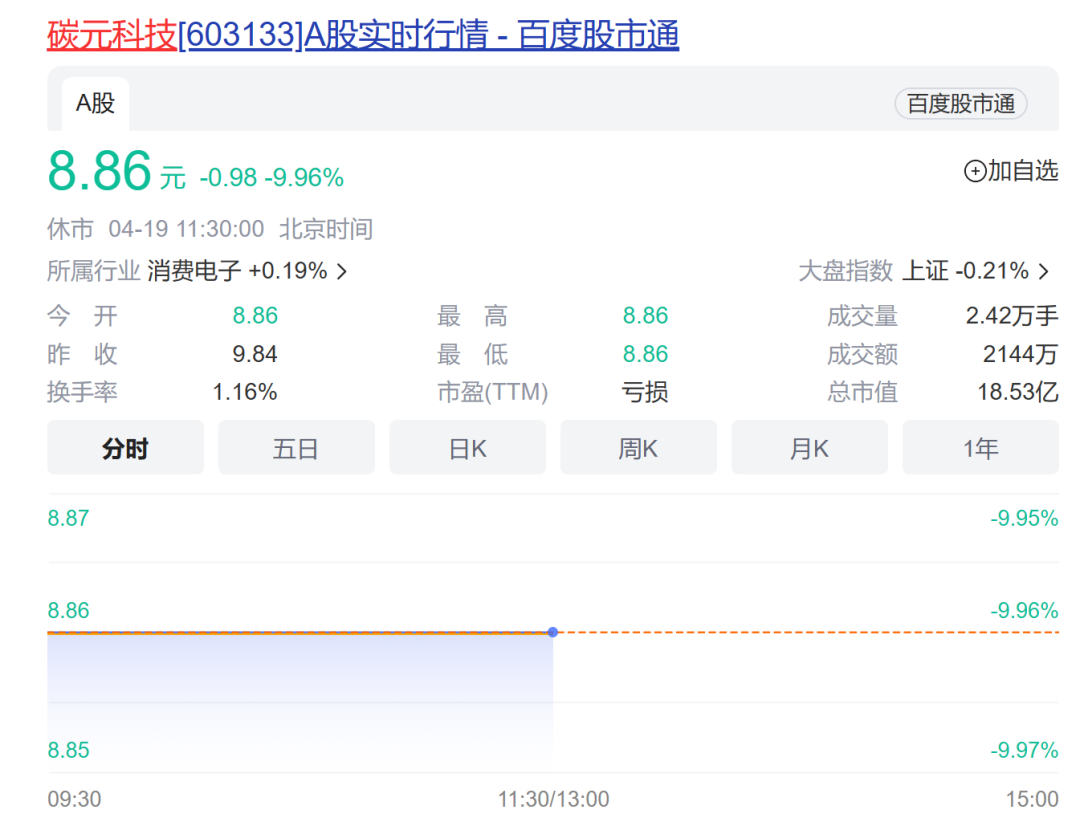The width and height of the screenshot is (1080, 818).
Task: Click the 11:30/13:00 time axis label
Action: [x=553, y=799]
